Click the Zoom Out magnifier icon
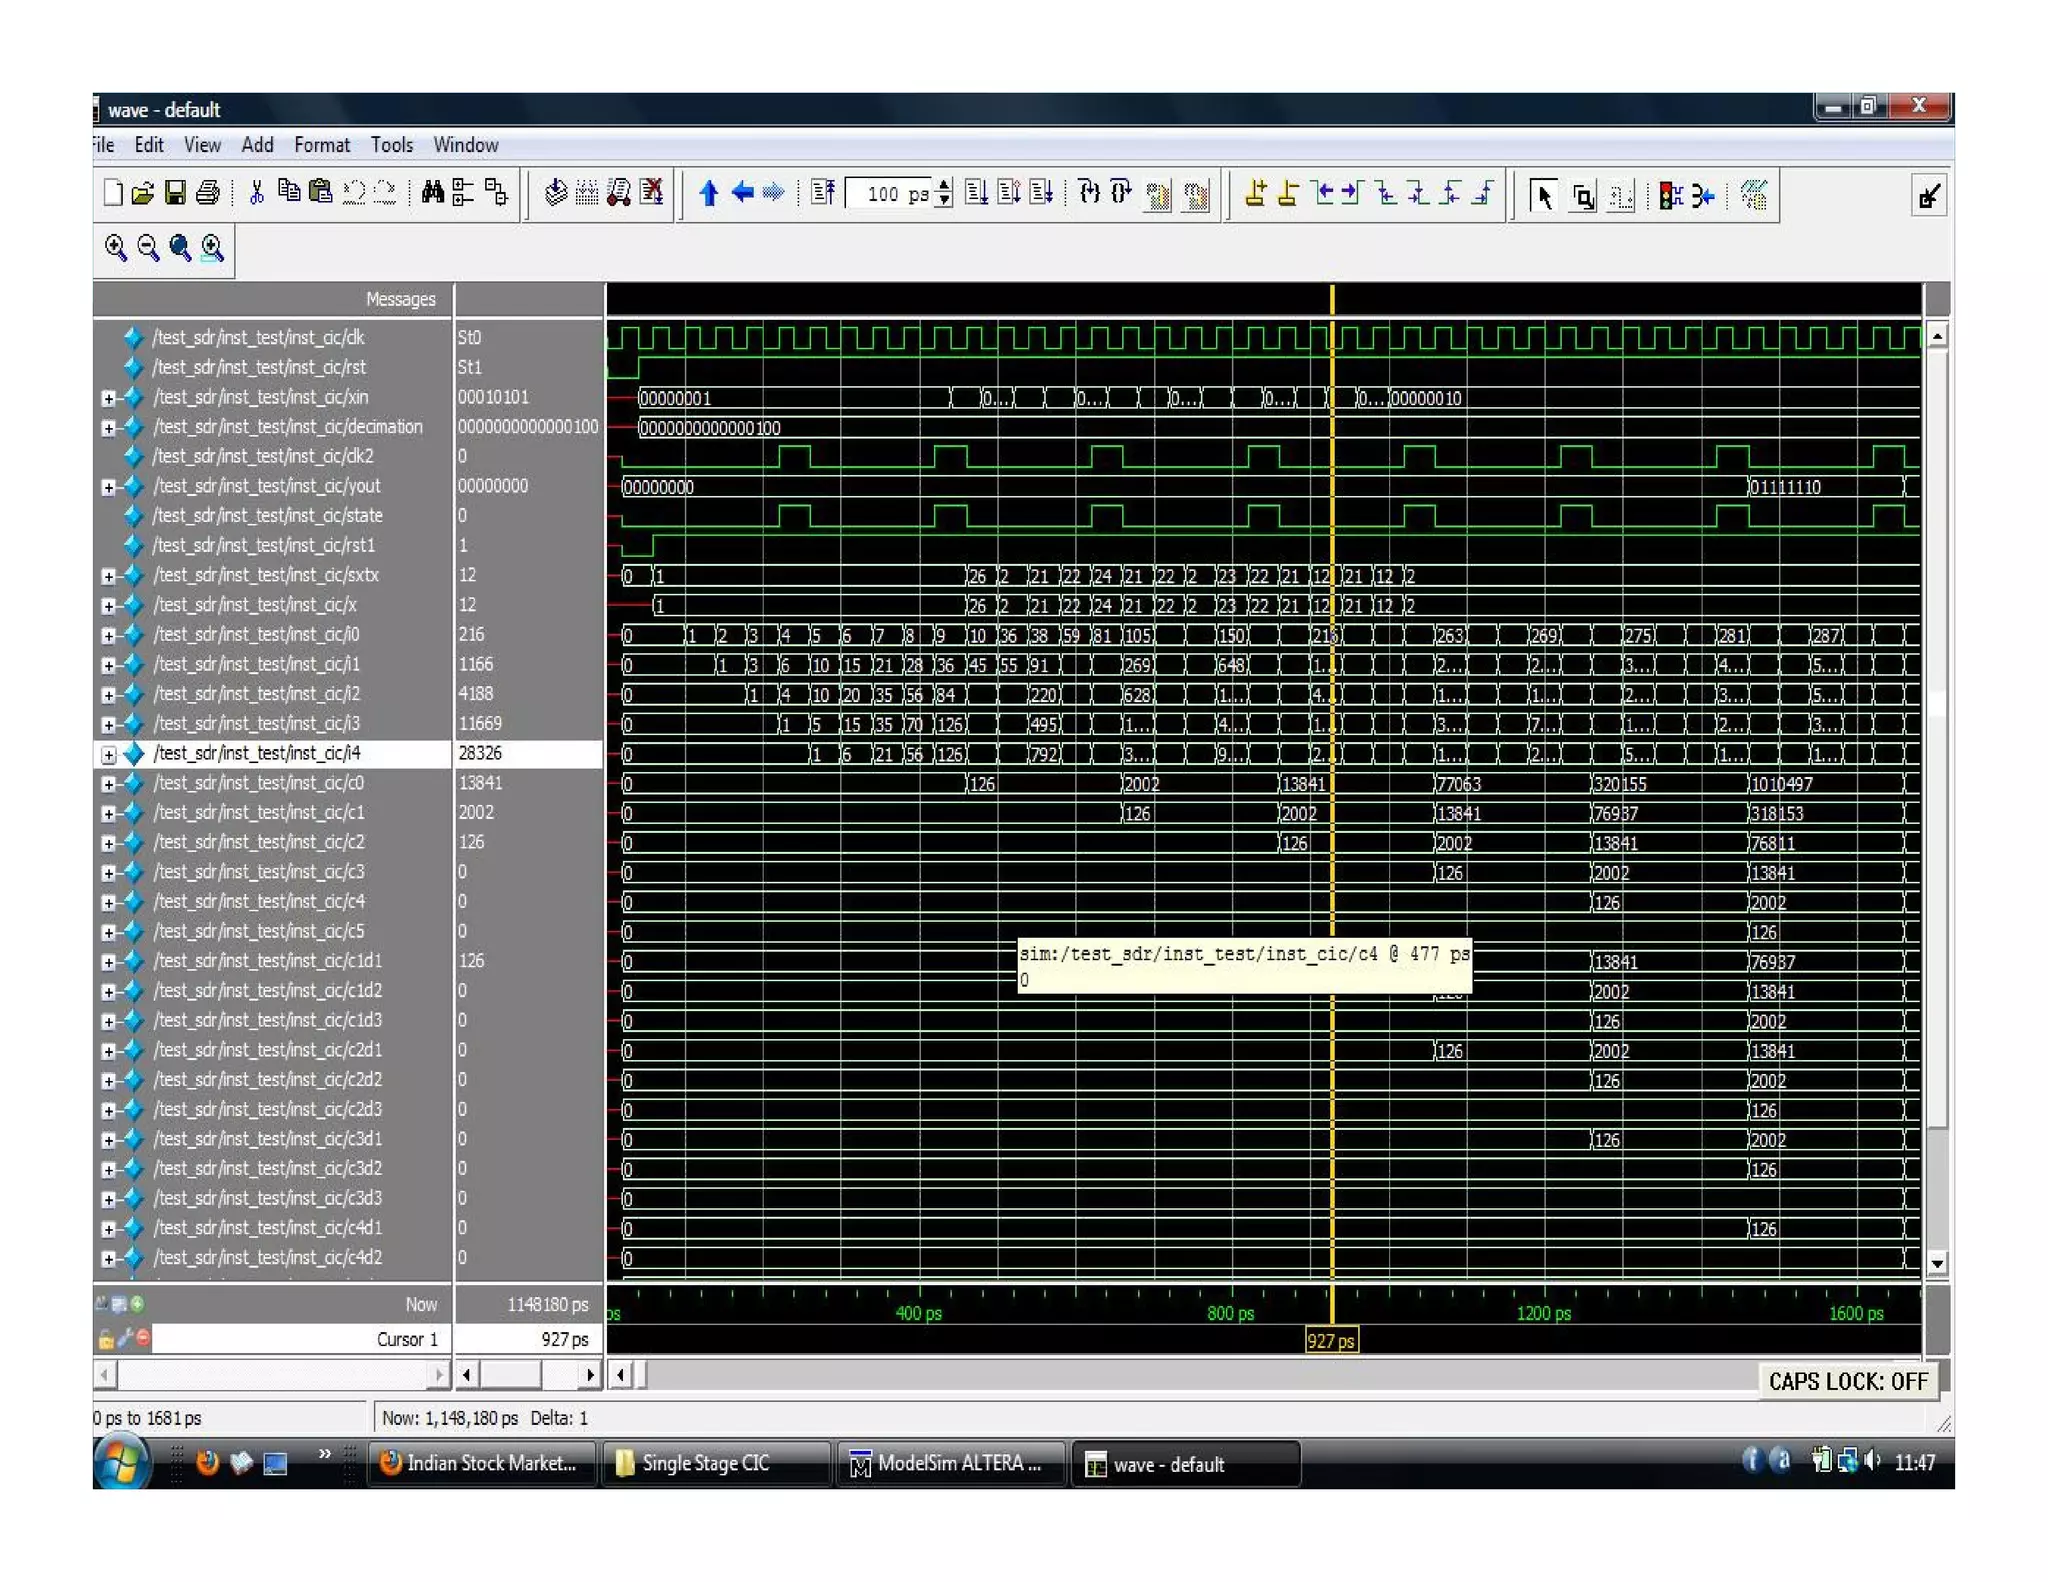2048x1582 pixels. [148, 247]
